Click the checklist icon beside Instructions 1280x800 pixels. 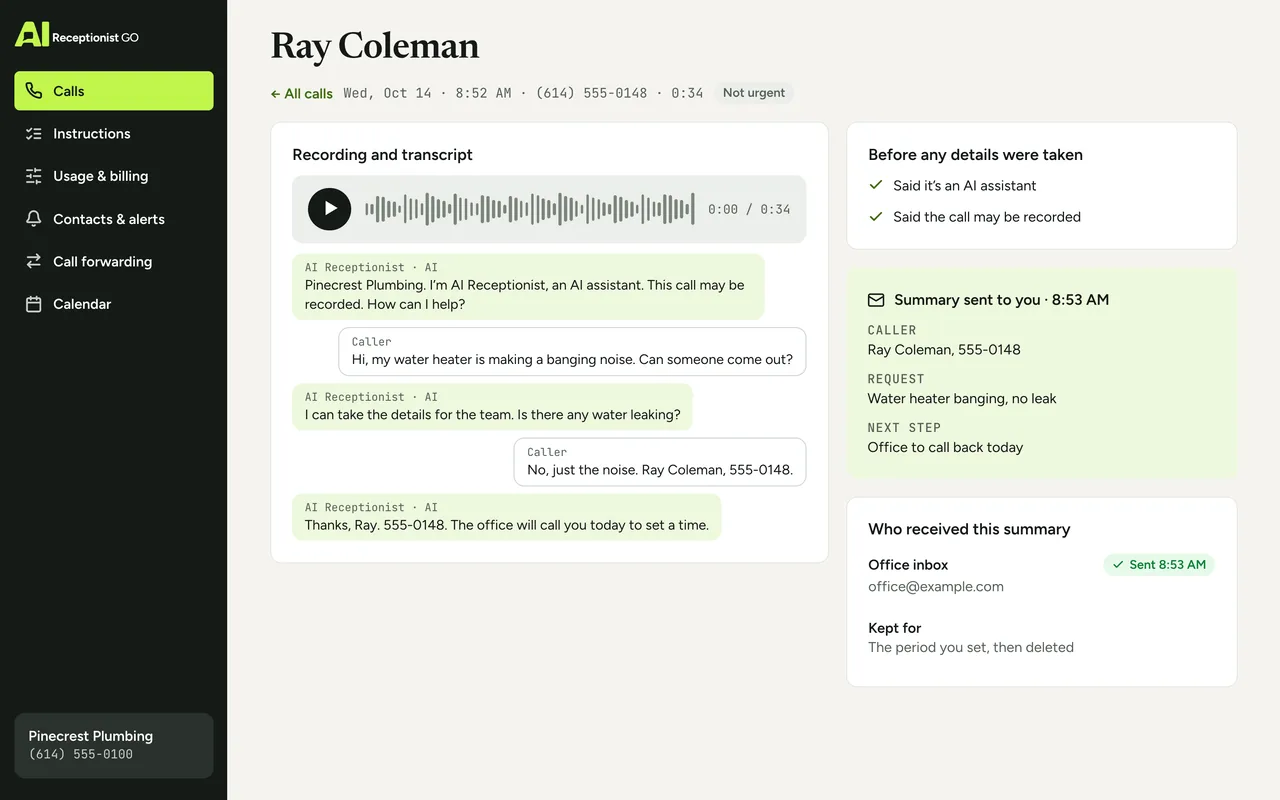(x=34, y=134)
